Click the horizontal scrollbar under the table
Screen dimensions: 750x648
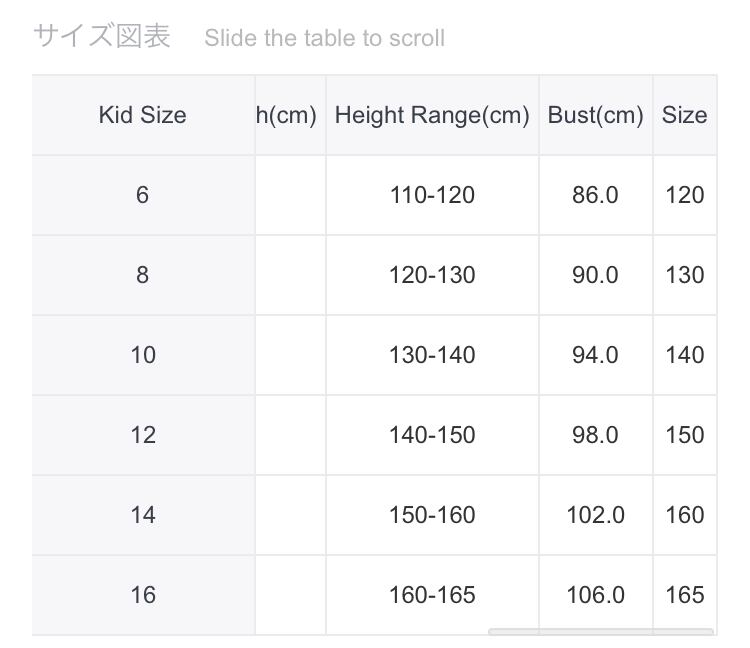point(600,631)
